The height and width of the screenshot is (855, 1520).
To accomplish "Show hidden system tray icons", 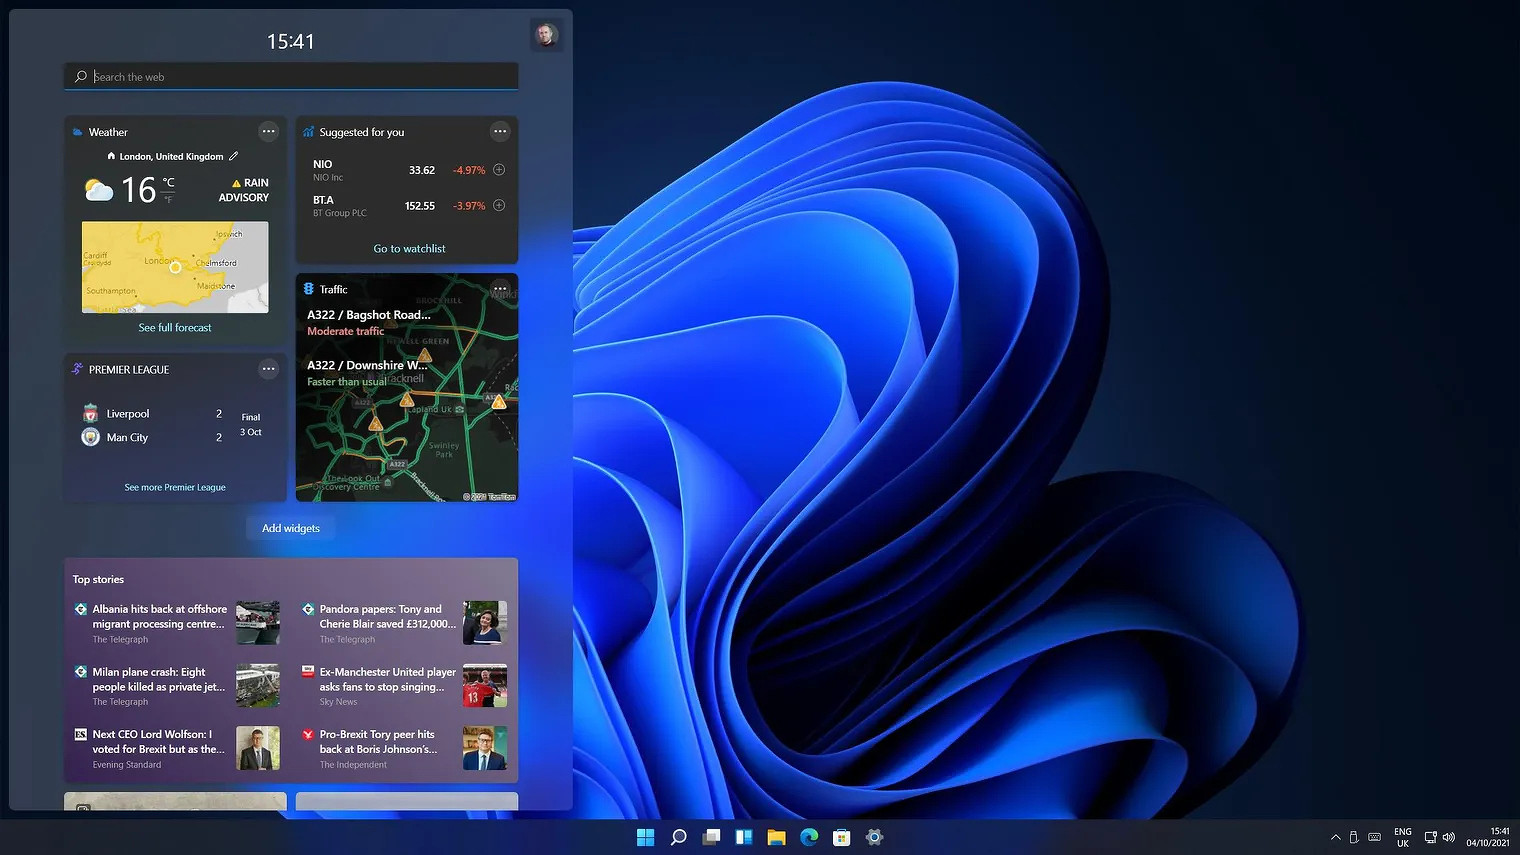I will click(1335, 837).
